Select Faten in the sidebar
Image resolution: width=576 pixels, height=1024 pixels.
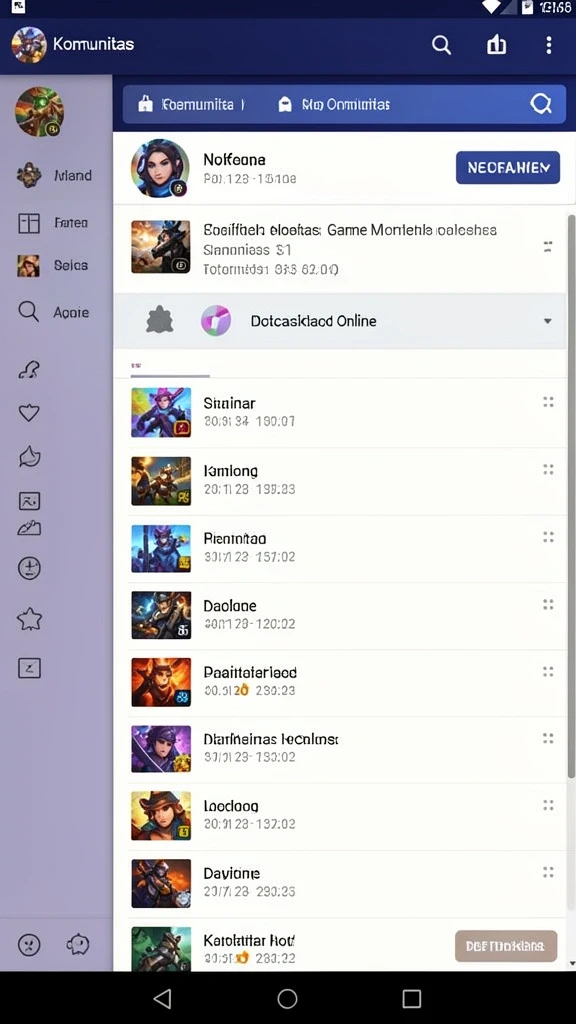(52, 223)
